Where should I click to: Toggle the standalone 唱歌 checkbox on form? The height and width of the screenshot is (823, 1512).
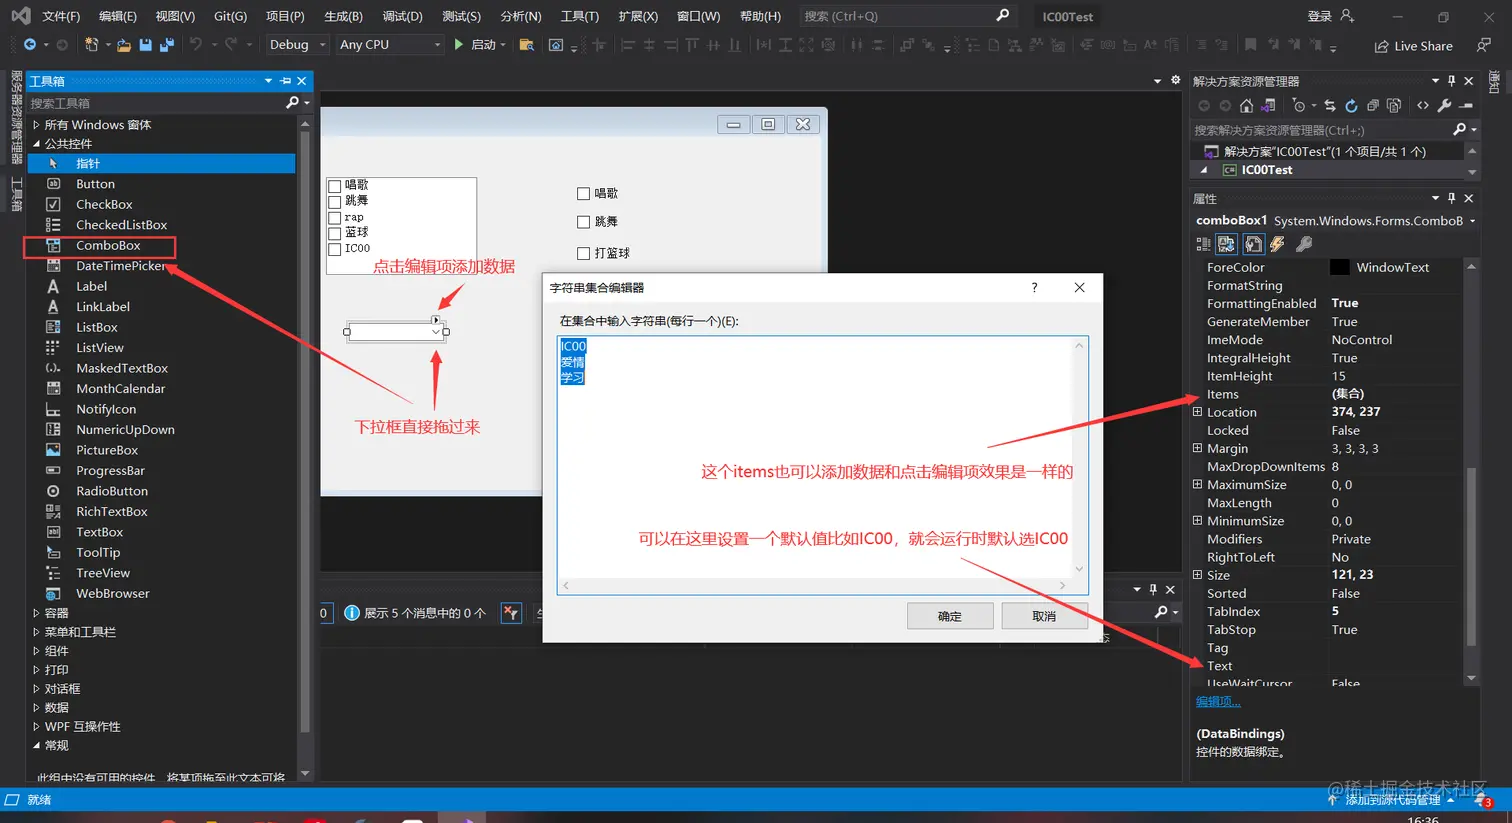point(583,194)
